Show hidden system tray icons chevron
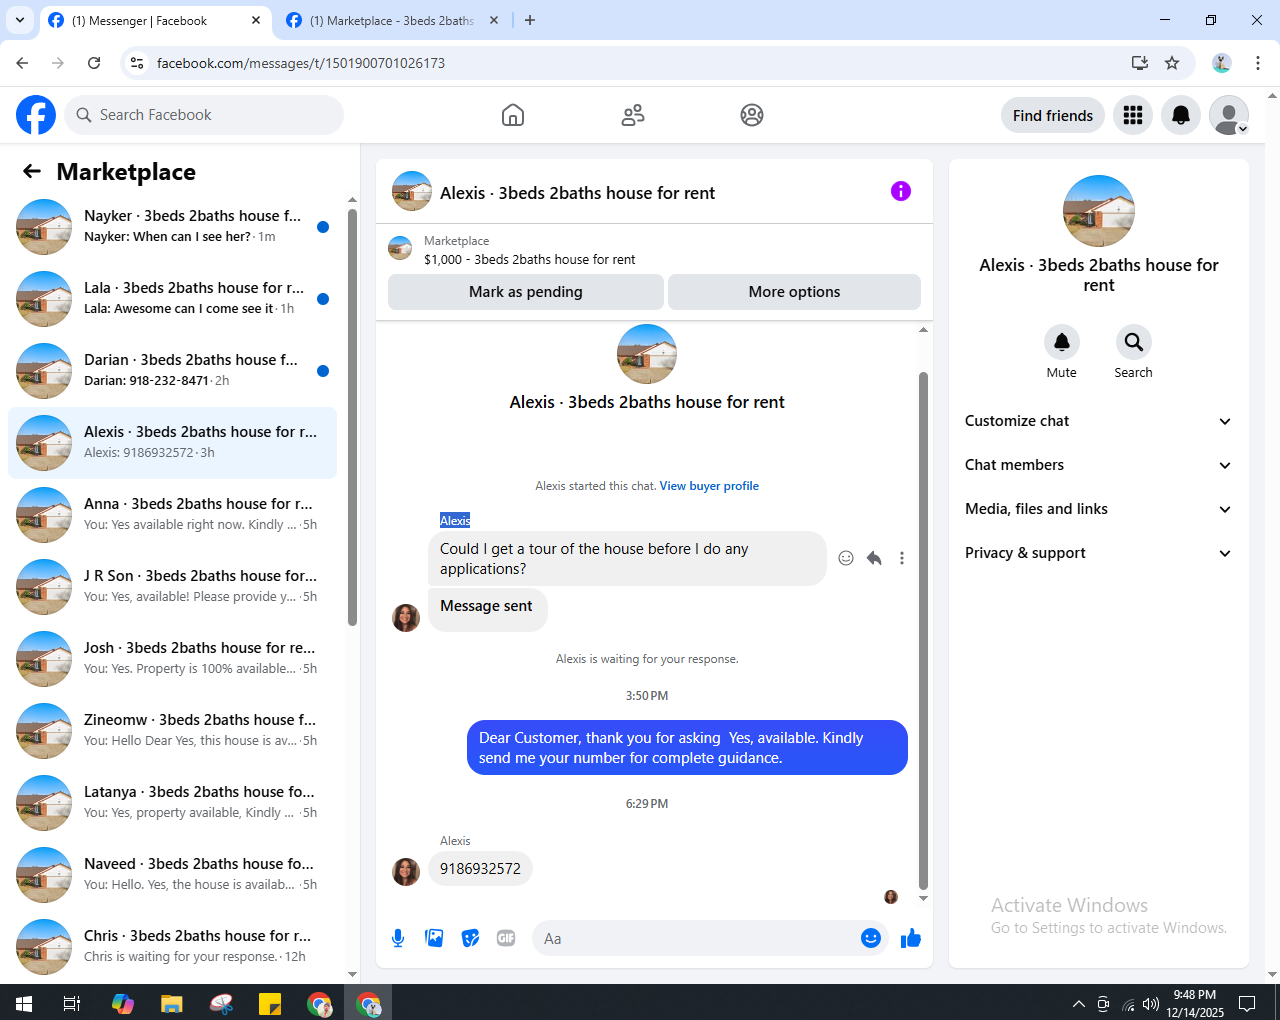 [1078, 1003]
